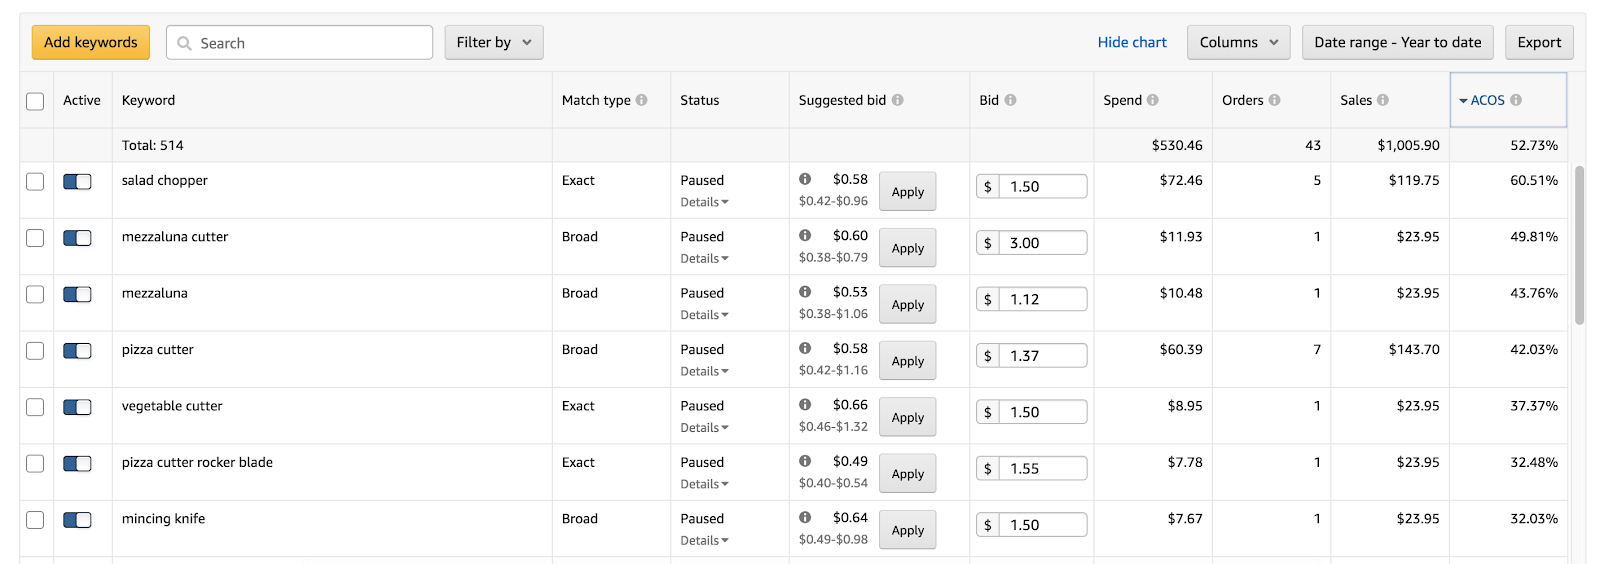This screenshot has height=564, width=1600.
Task: Click the ACOS column info icon
Action: click(1516, 100)
